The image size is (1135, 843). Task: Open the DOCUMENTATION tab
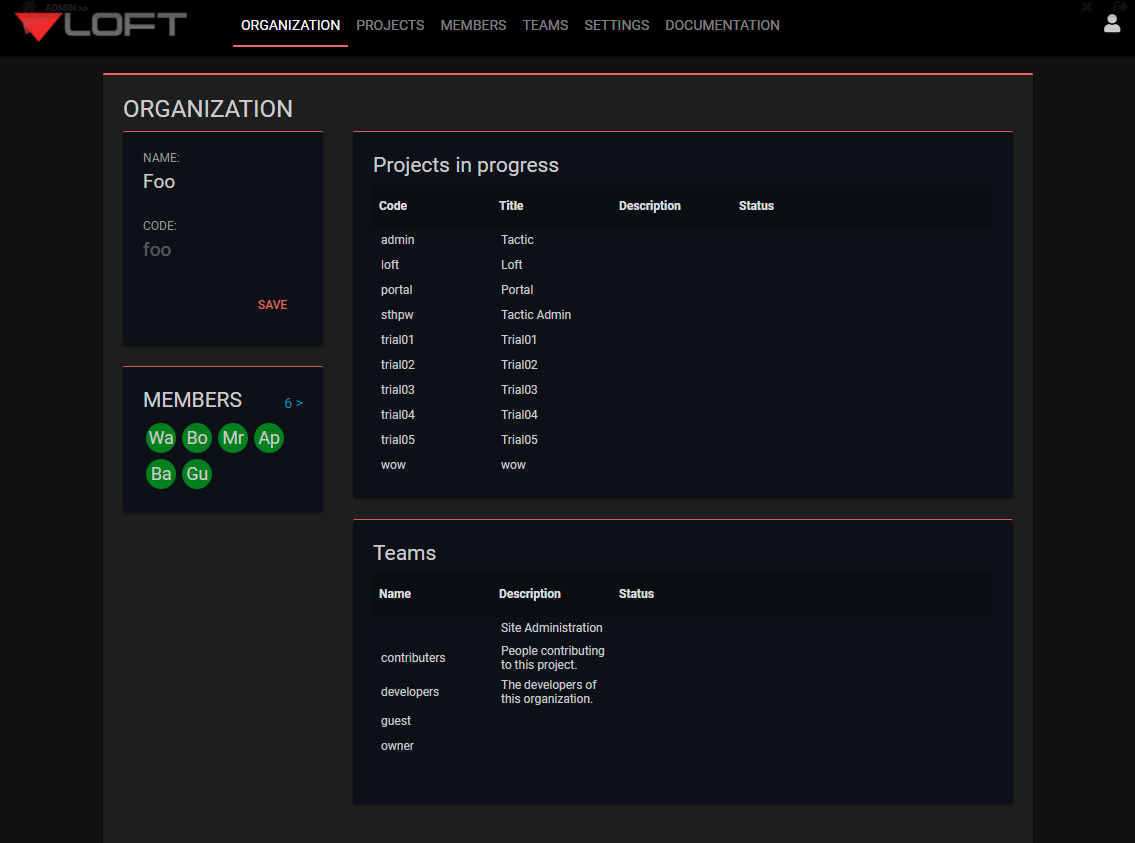(722, 25)
